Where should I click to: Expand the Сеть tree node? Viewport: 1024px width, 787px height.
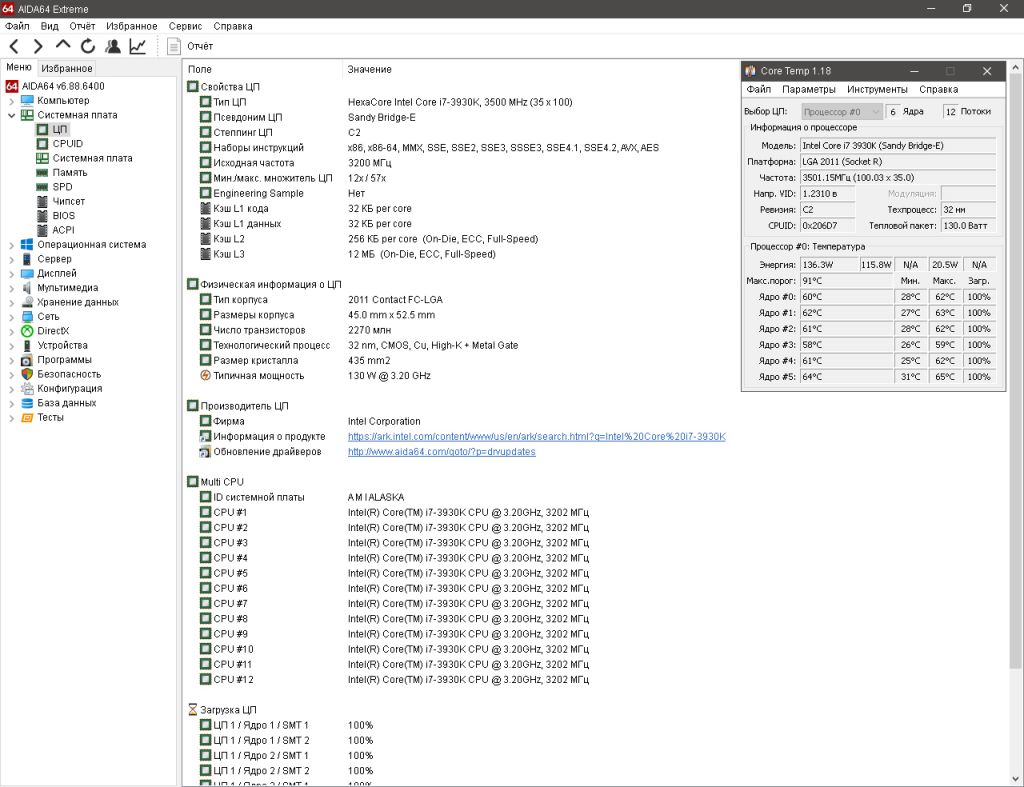click(x=11, y=317)
